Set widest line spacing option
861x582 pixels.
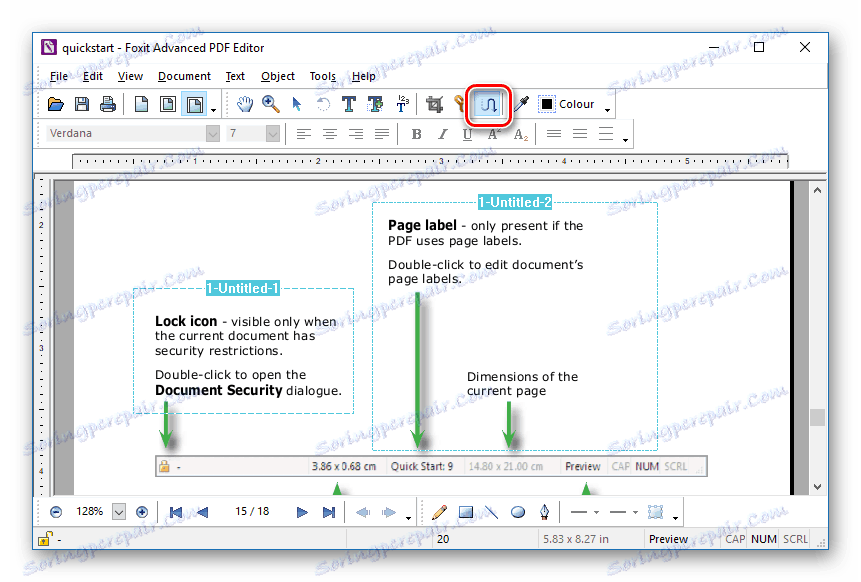(606, 133)
